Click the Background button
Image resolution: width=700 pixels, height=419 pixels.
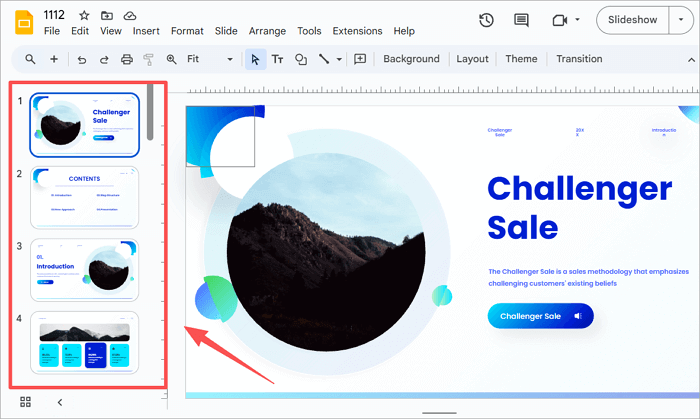(411, 59)
